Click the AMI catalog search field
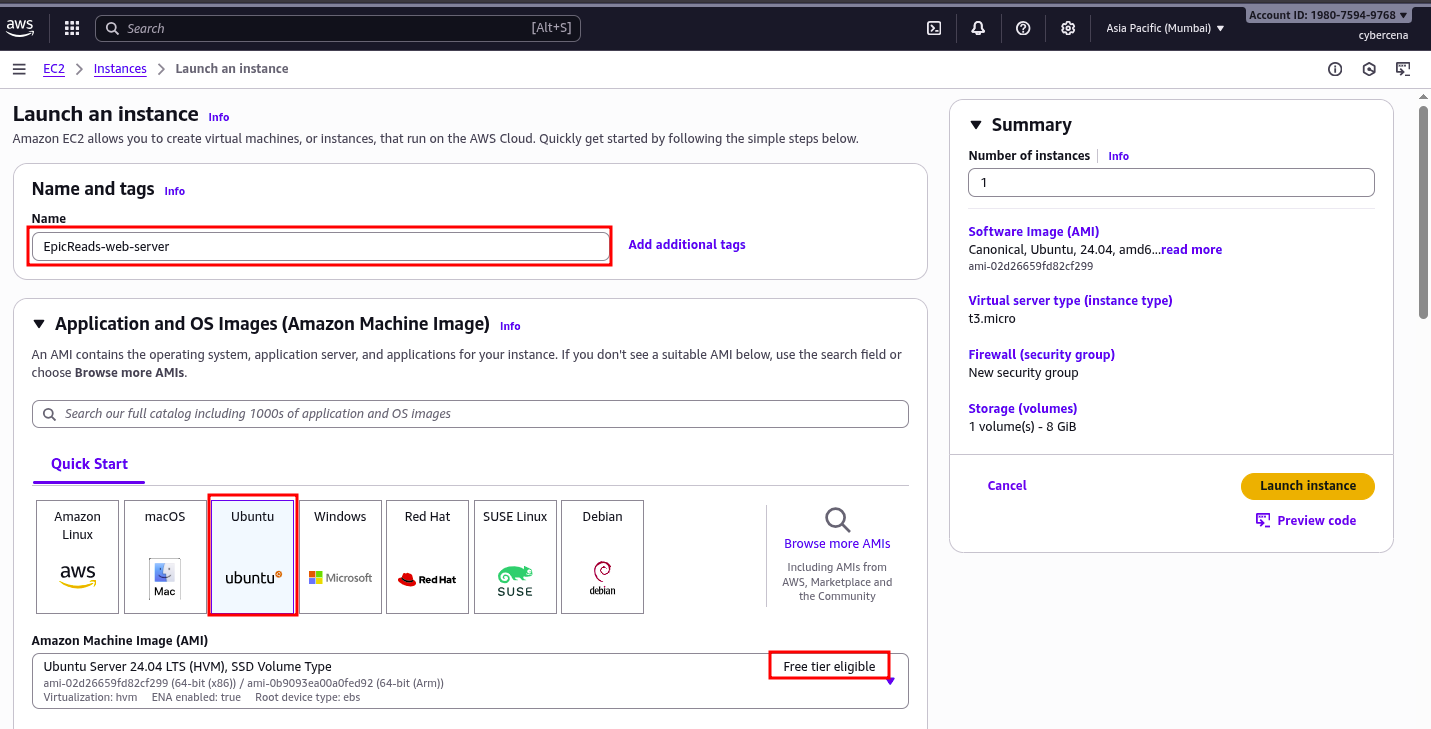The height and width of the screenshot is (729, 1431). coord(470,414)
